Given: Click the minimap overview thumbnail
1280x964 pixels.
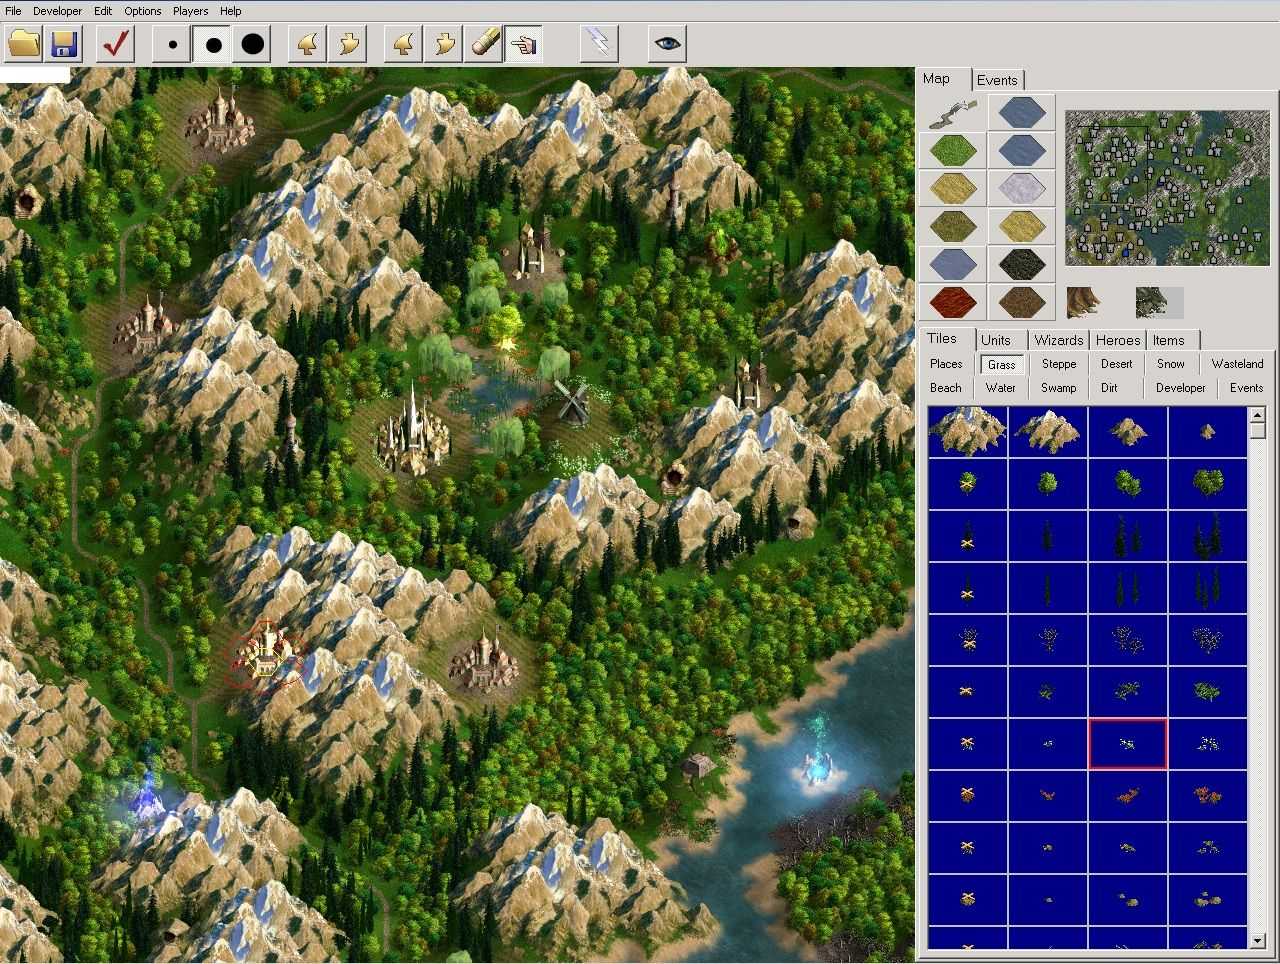Looking at the screenshot, I should pos(1166,187).
